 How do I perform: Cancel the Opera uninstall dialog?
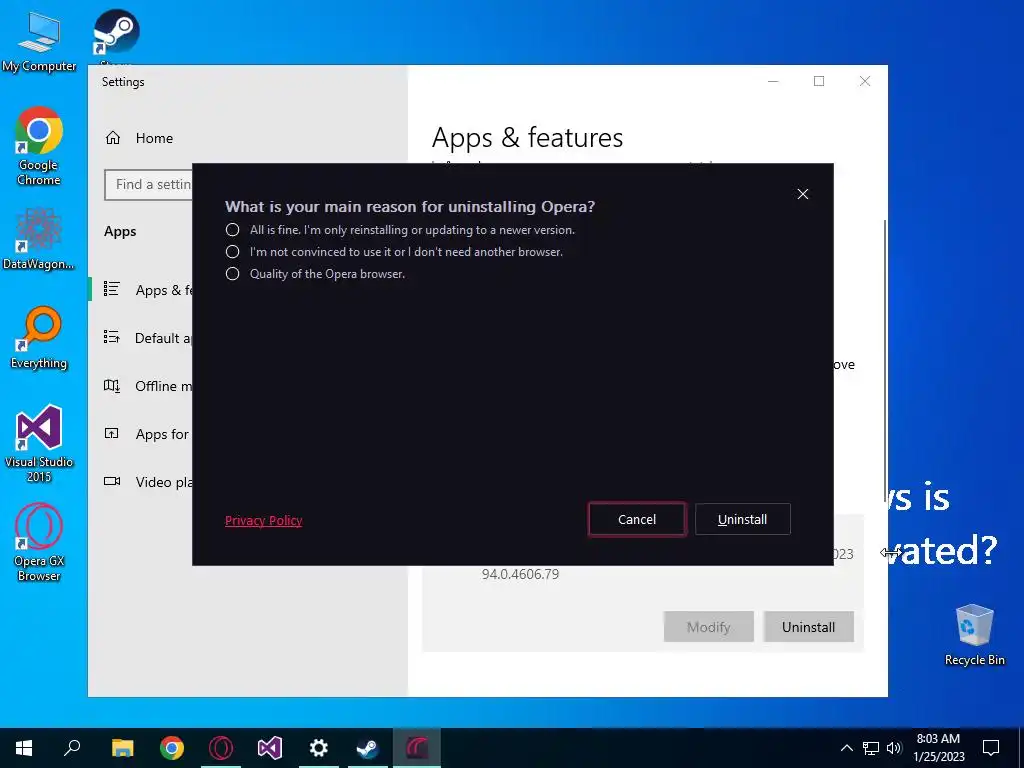coord(637,519)
